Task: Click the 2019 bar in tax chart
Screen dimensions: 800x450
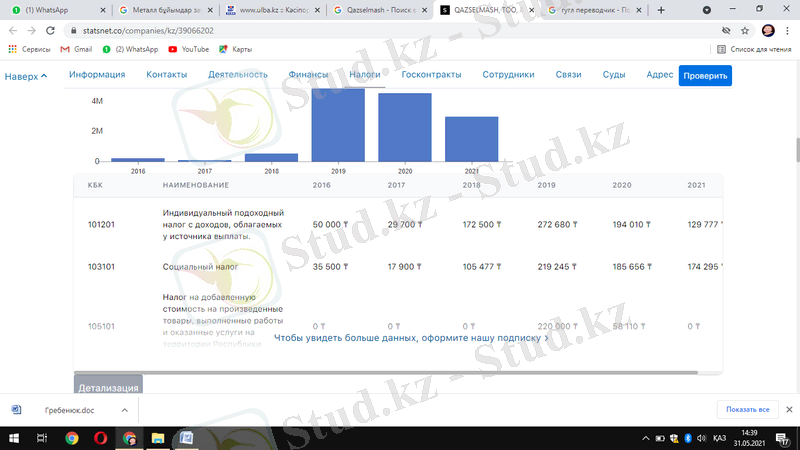Action: [x=338, y=125]
